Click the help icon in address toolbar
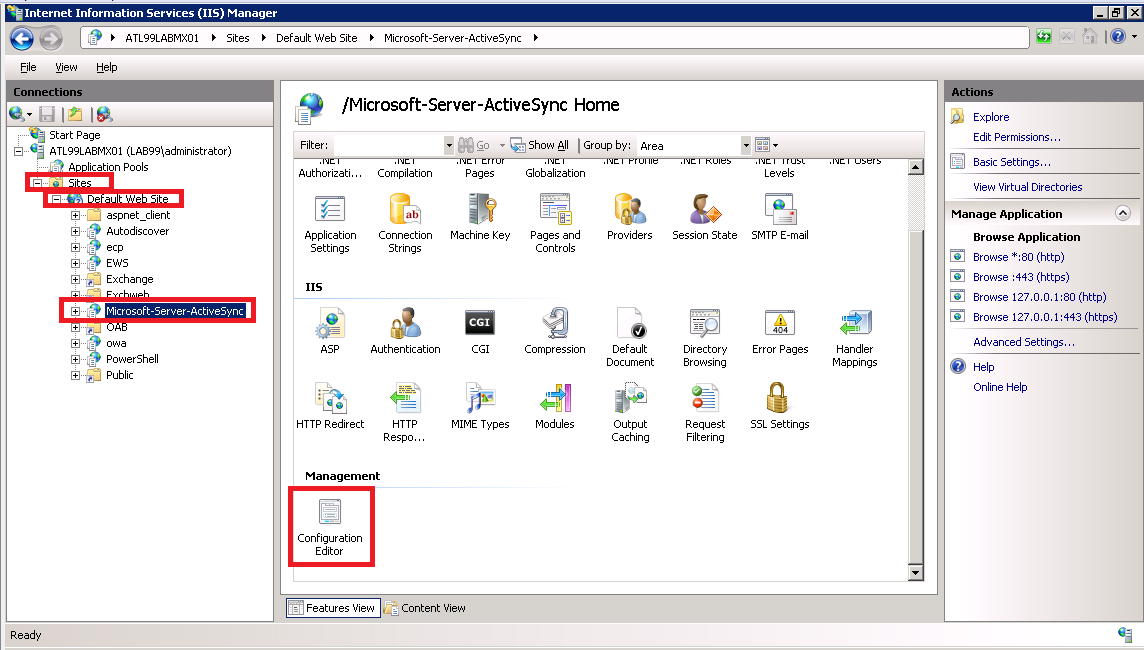 click(1117, 36)
